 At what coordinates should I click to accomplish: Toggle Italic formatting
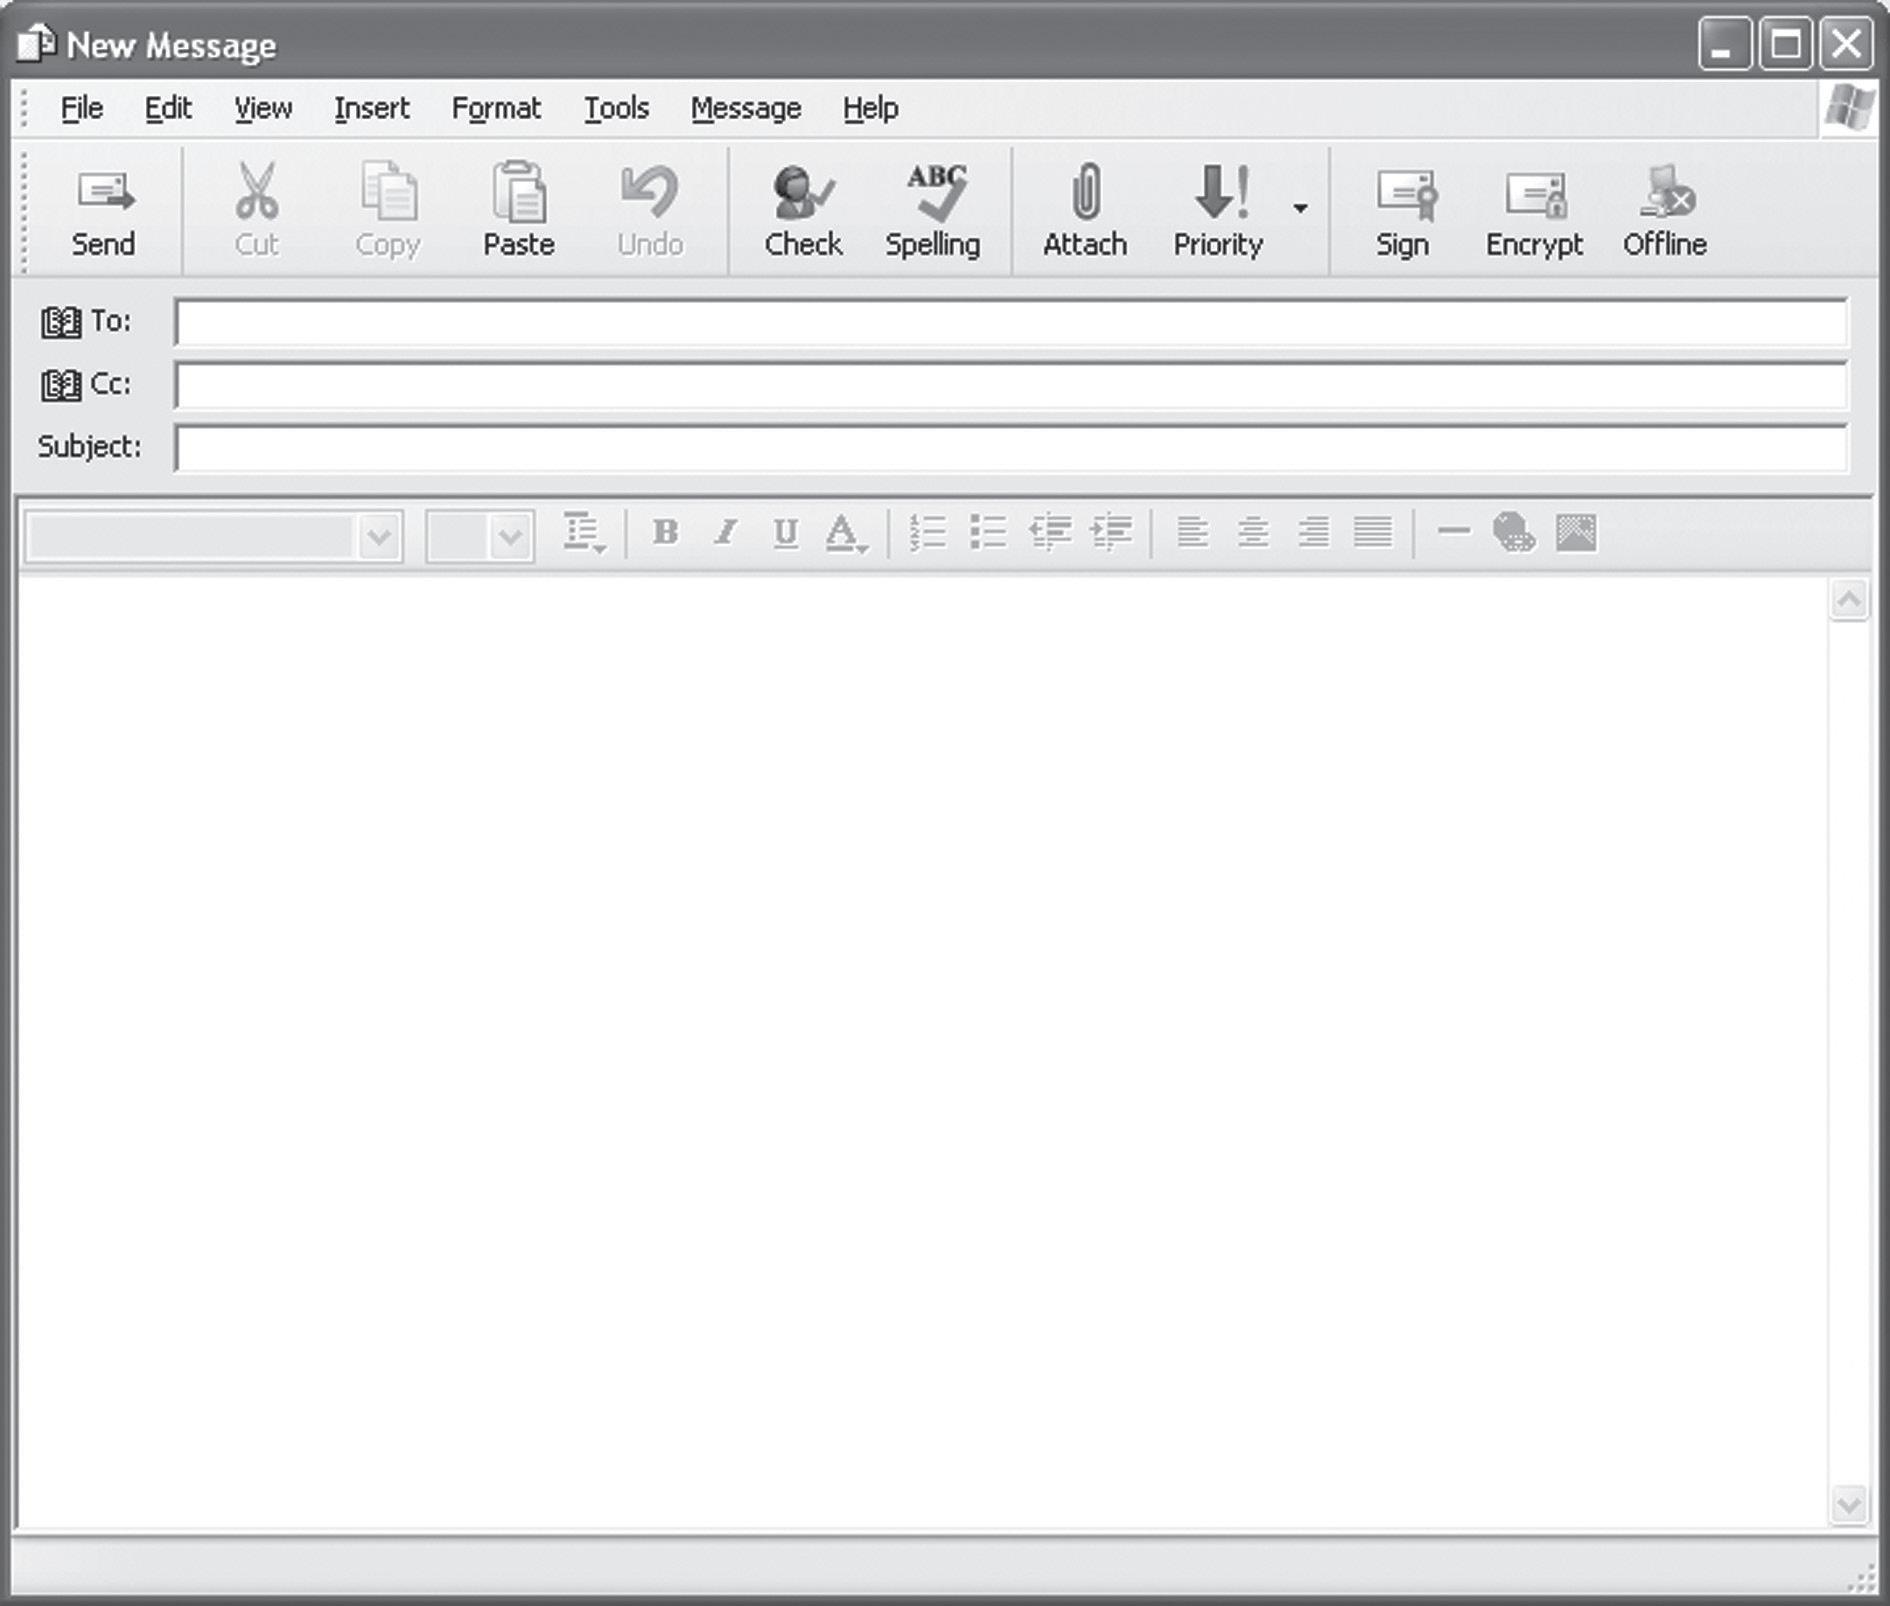click(726, 532)
